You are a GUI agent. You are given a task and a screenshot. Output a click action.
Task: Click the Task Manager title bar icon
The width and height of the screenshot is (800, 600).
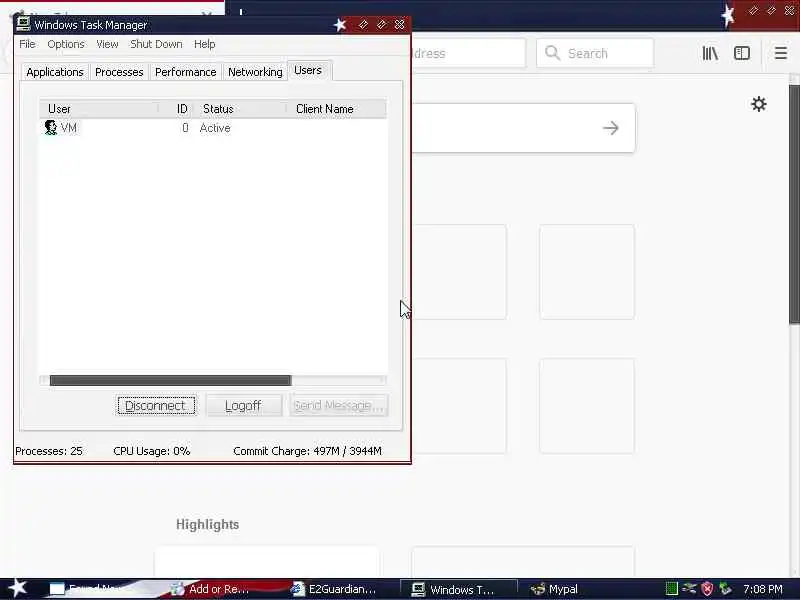(x=23, y=24)
